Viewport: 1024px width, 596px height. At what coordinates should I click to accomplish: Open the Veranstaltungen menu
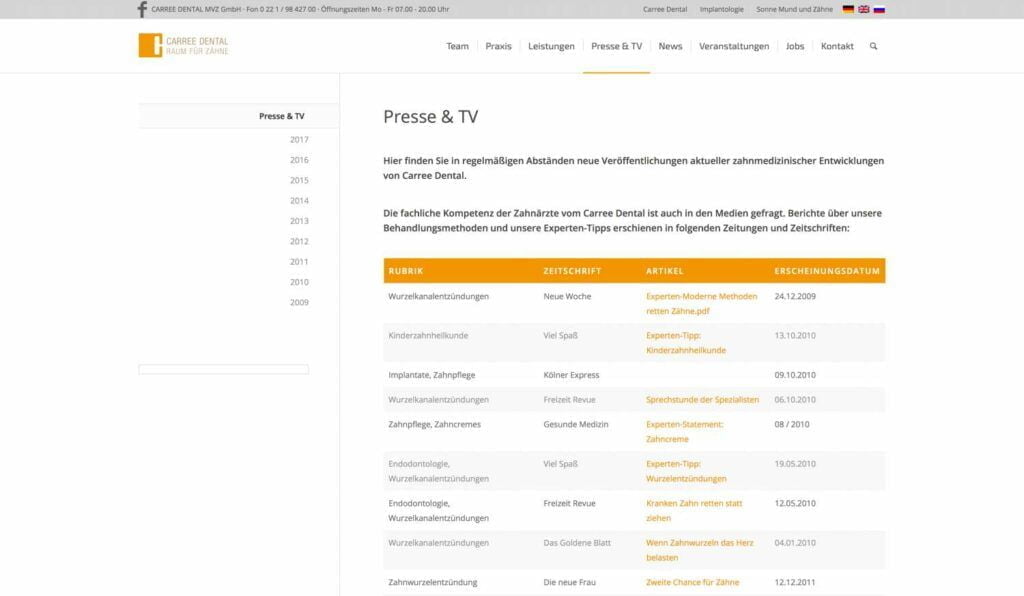pyautogui.click(x=734, y=46)
